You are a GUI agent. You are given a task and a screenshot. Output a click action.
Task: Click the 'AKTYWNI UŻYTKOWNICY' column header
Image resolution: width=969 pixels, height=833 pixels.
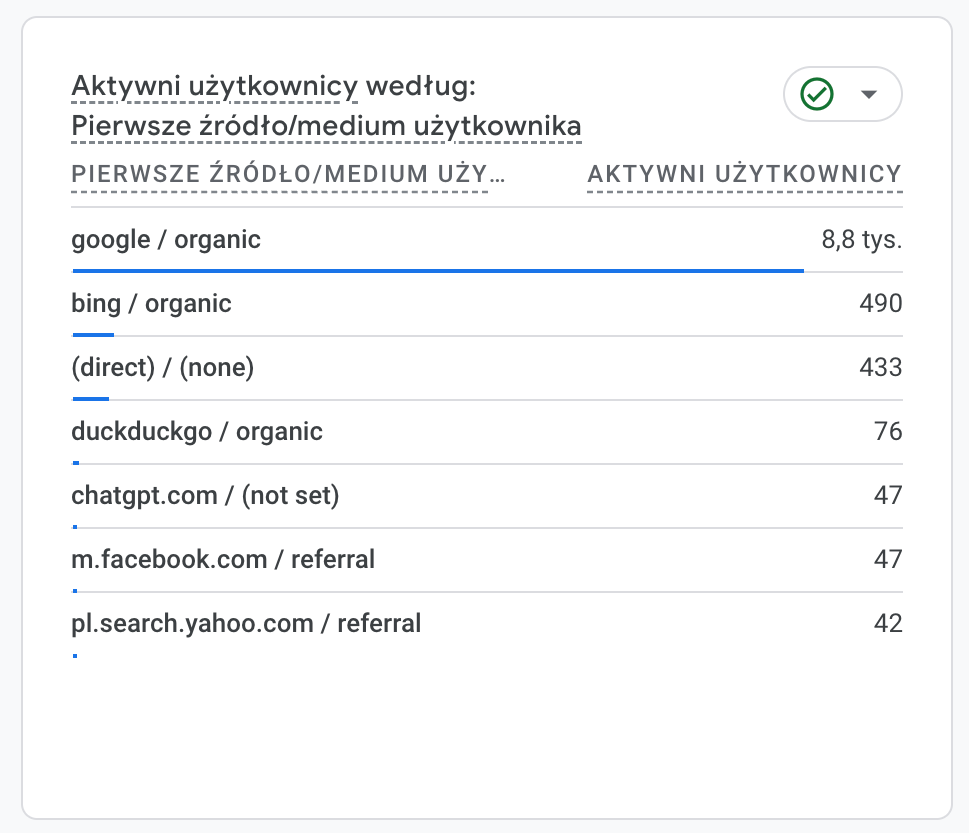(744, 175)
